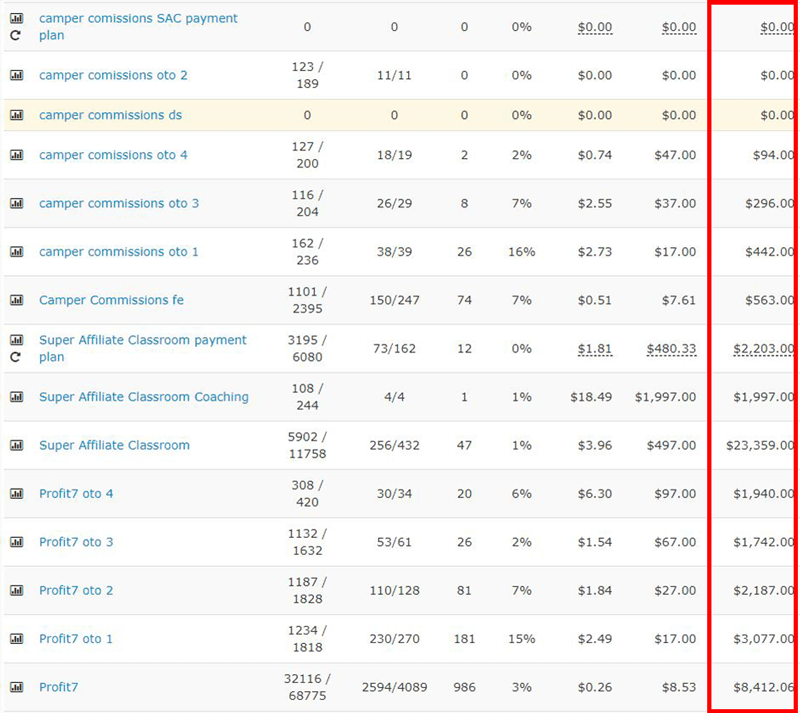Select the 256/432 cell
800x713 pixels.
(394, 446)
